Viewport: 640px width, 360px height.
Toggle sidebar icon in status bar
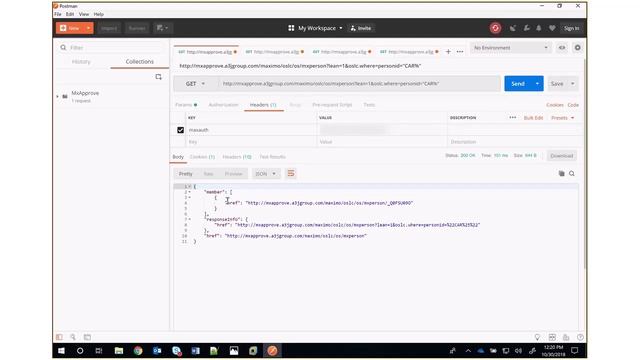click(x=60, y=337)
